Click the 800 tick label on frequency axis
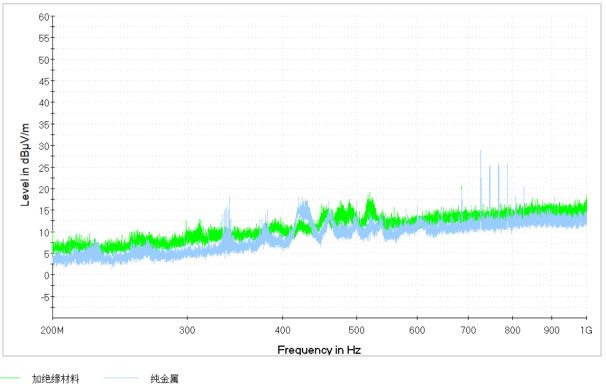 tap(512, 330)
